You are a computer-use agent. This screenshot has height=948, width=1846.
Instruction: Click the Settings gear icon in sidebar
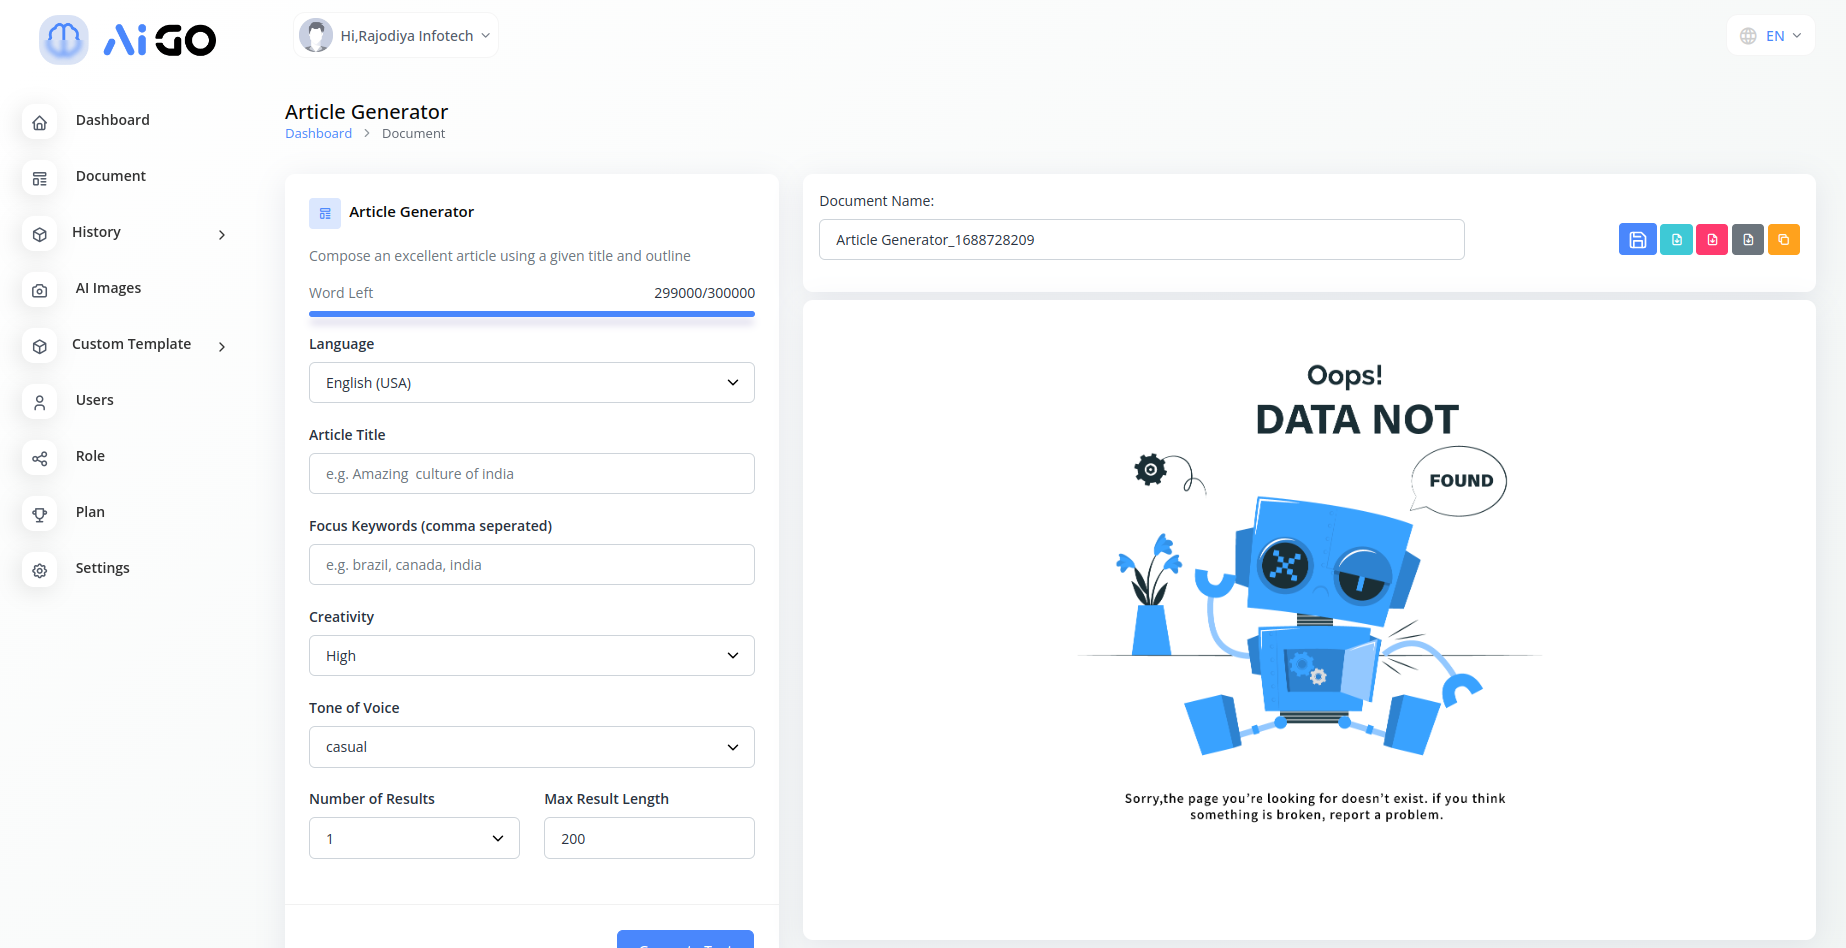tap(40, 571)
